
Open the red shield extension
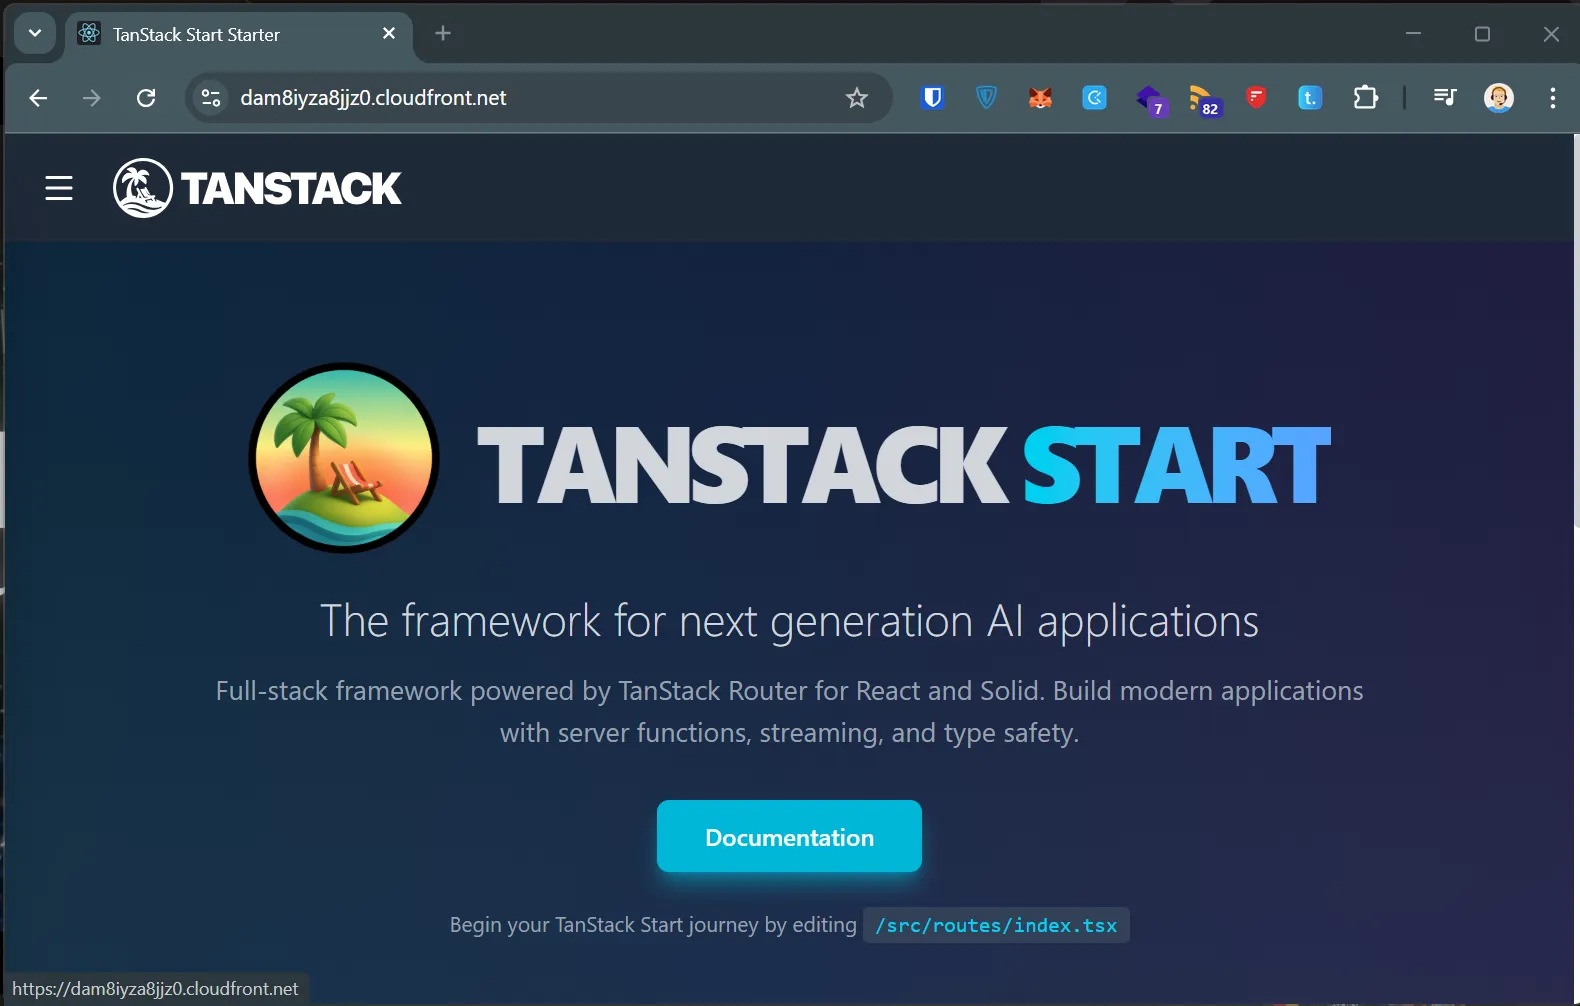1256,97
